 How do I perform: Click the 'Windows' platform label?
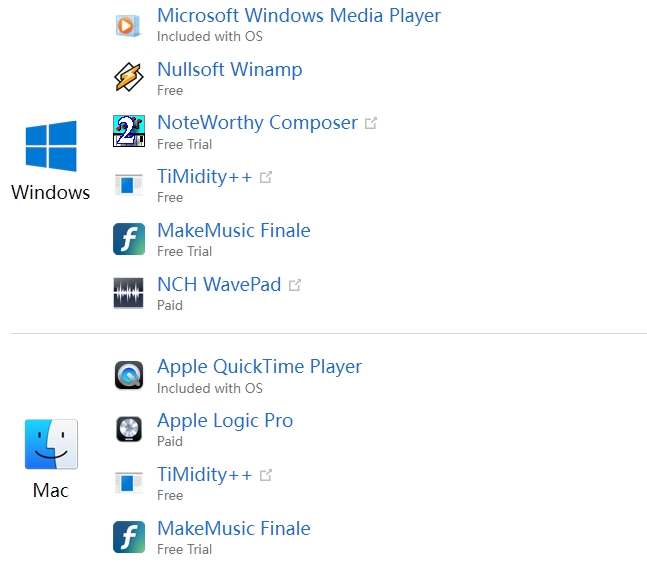50,192
